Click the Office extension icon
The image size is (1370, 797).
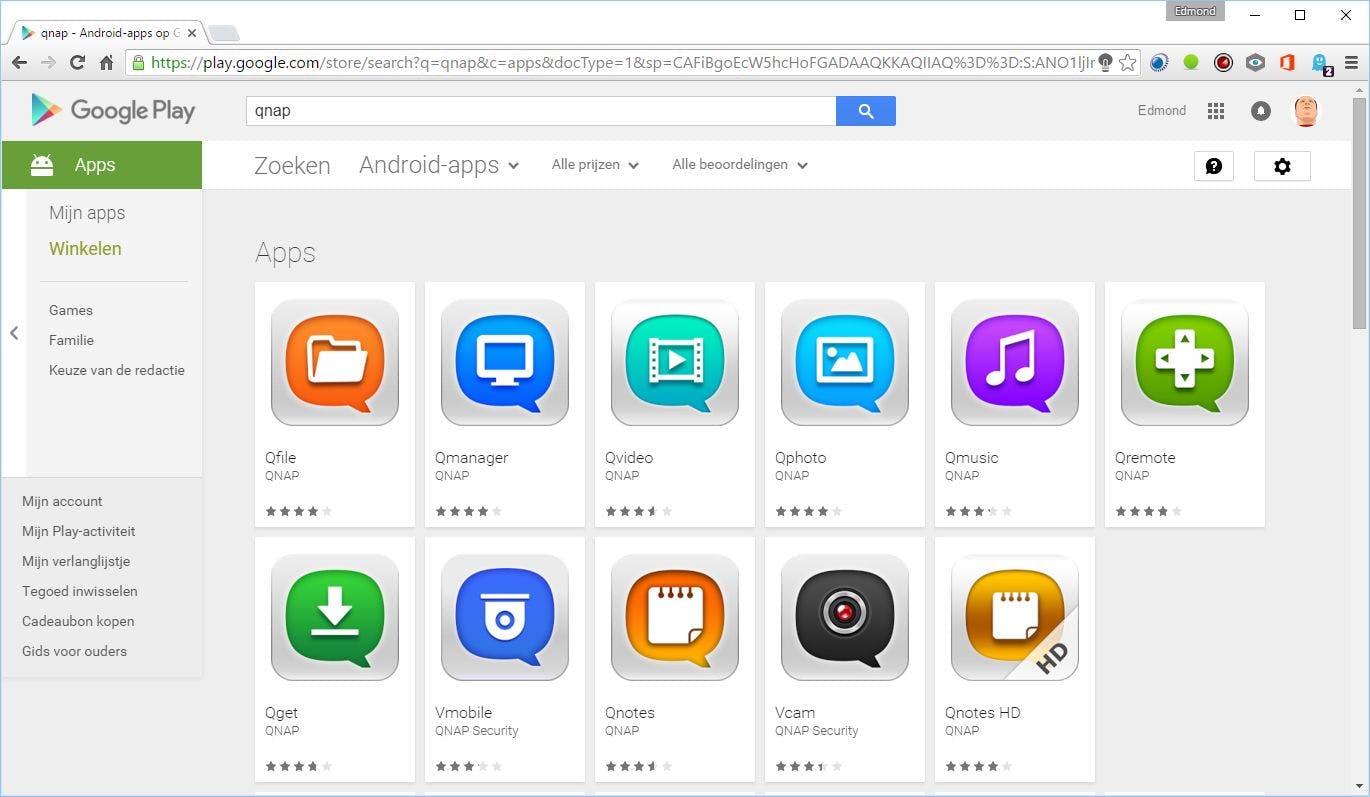click(1287, 63)
